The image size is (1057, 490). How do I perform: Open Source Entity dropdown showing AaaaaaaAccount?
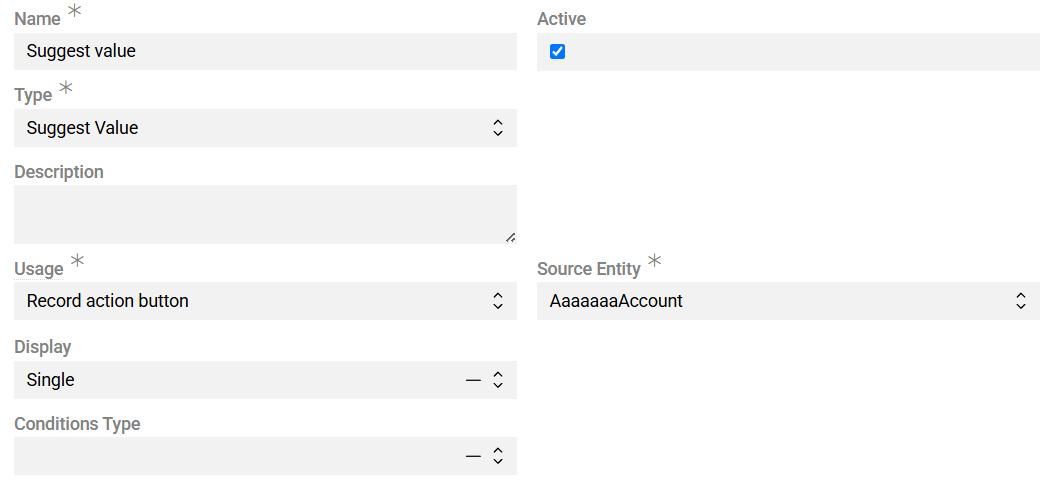click(770, 301)
